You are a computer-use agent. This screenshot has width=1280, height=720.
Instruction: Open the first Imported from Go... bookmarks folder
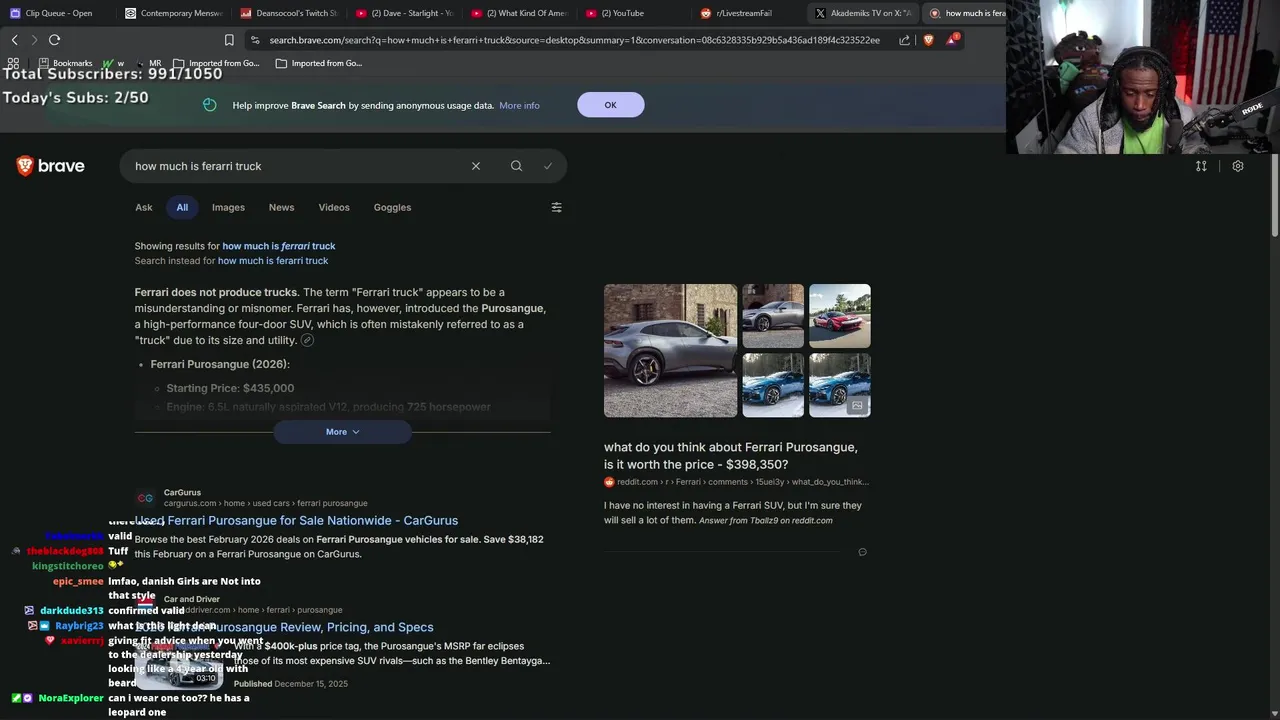pos(215,63)
